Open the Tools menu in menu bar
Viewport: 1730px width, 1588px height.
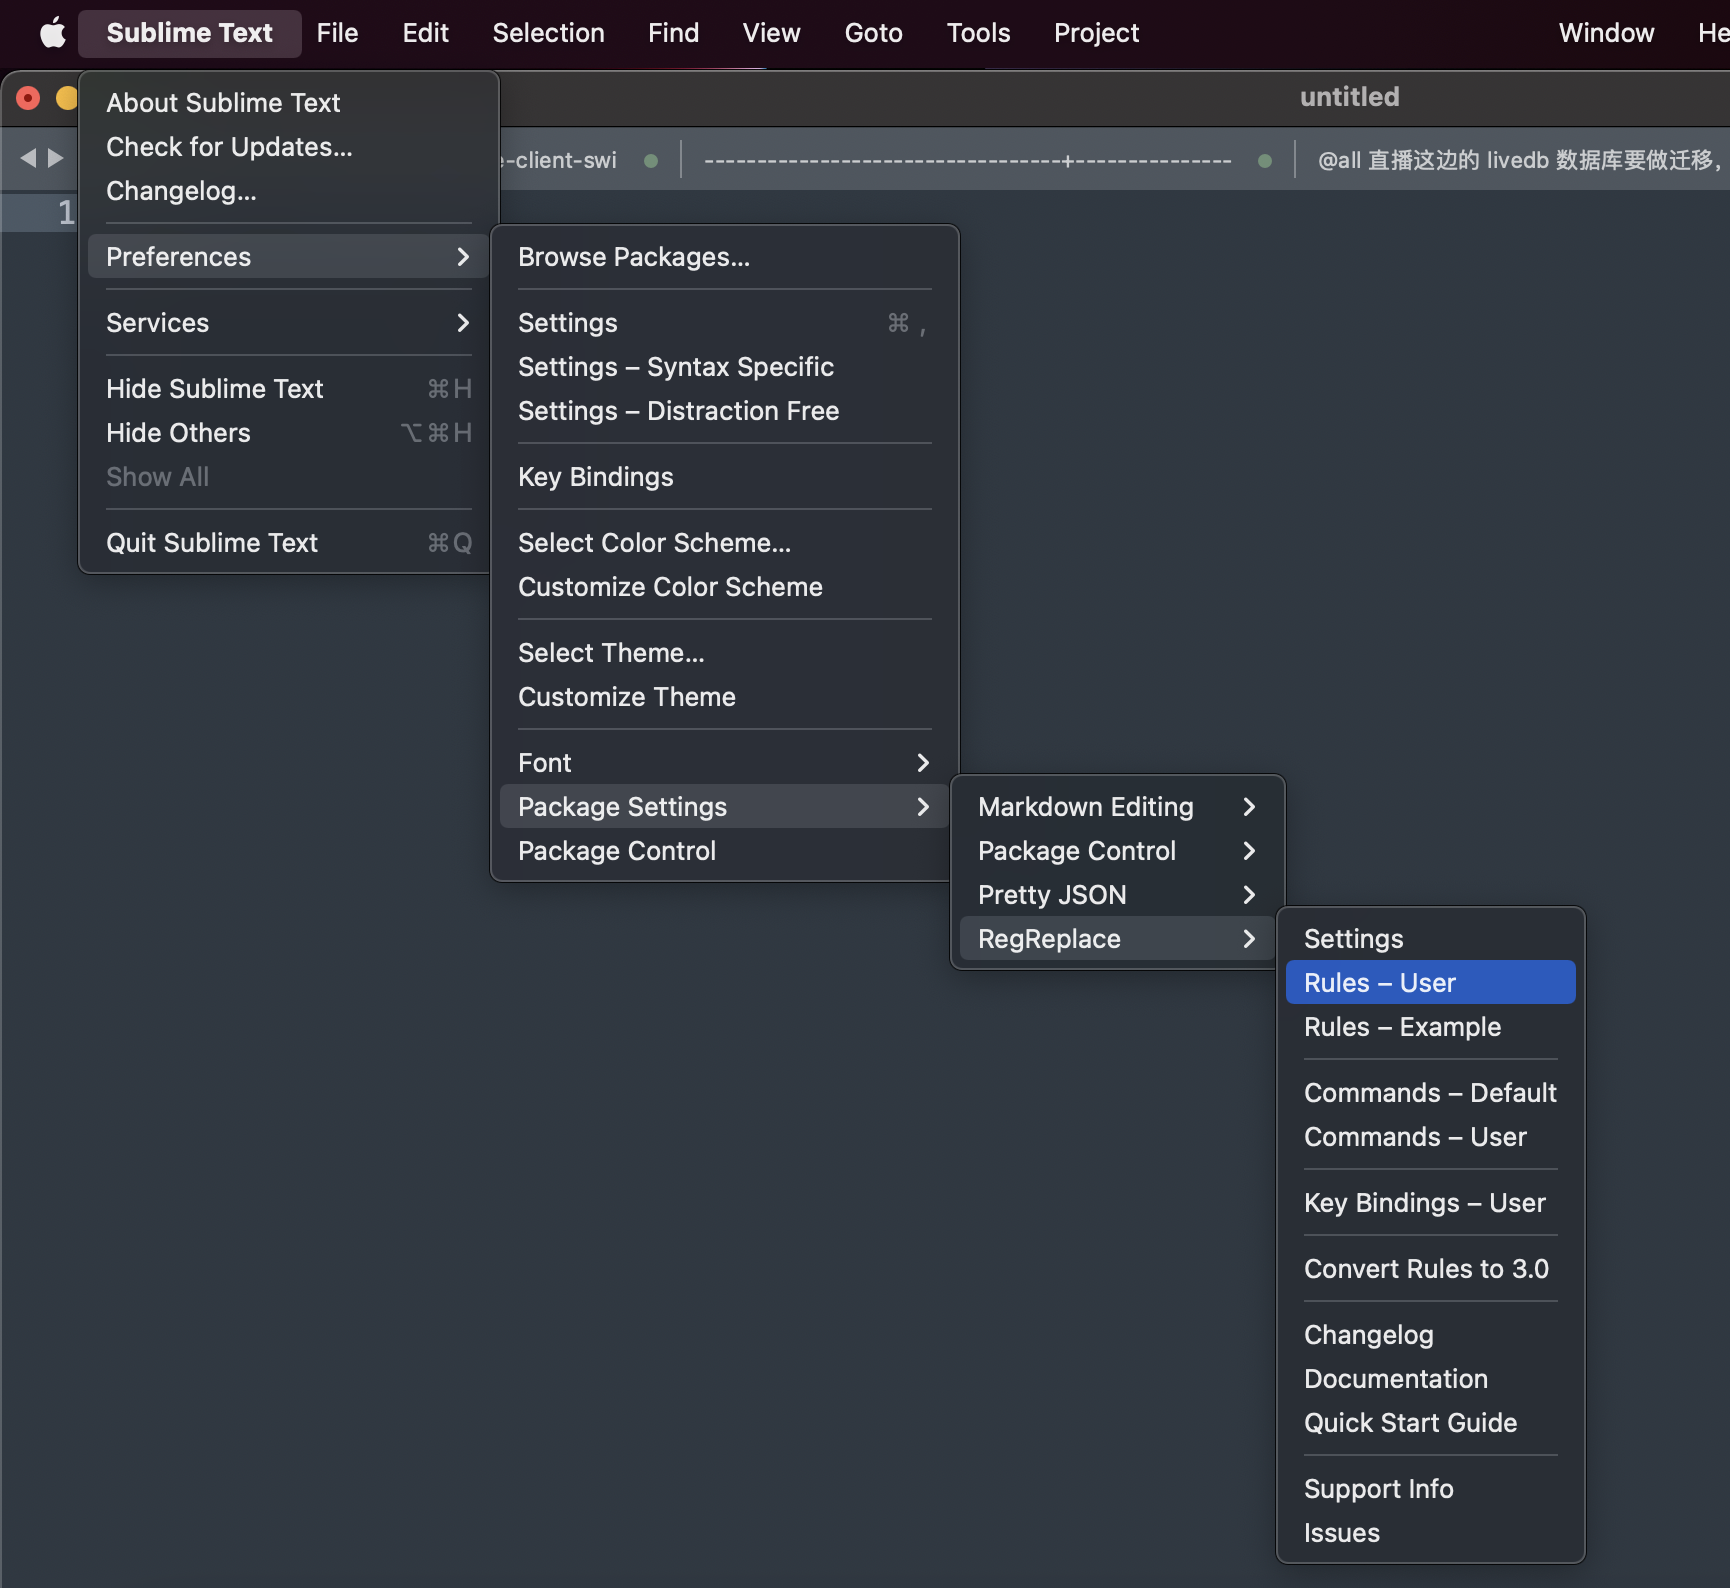click(x=978, y=33)
